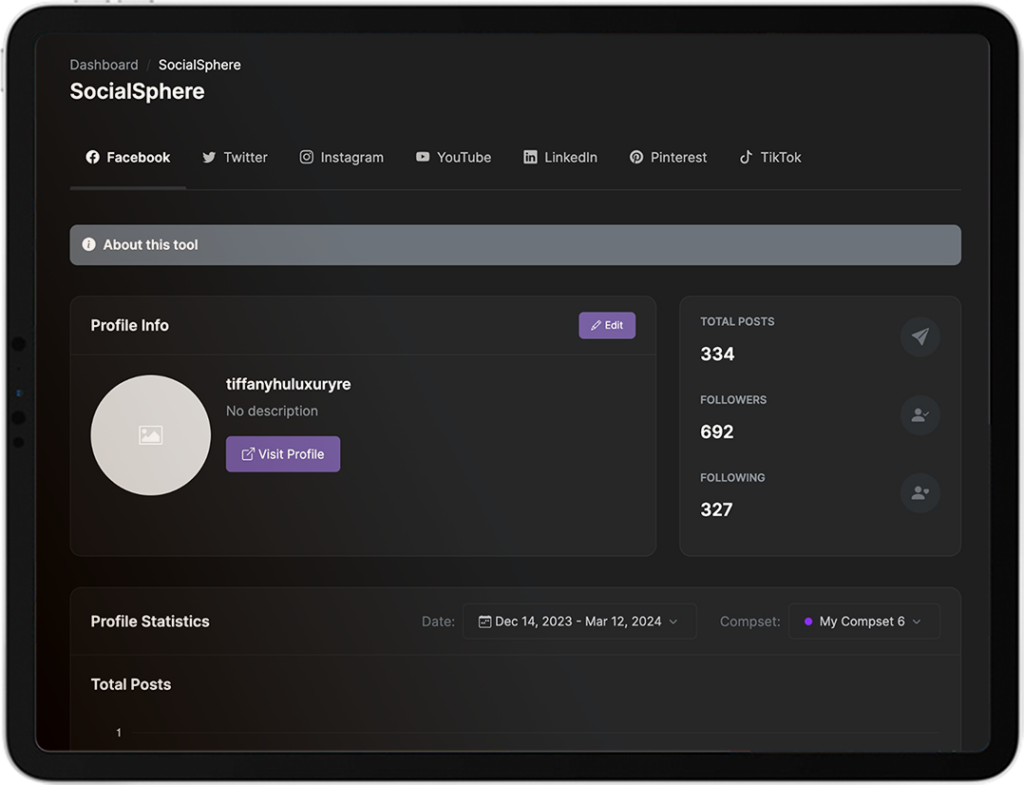Select the TikTok musical note icon

(x=747, y=157)
